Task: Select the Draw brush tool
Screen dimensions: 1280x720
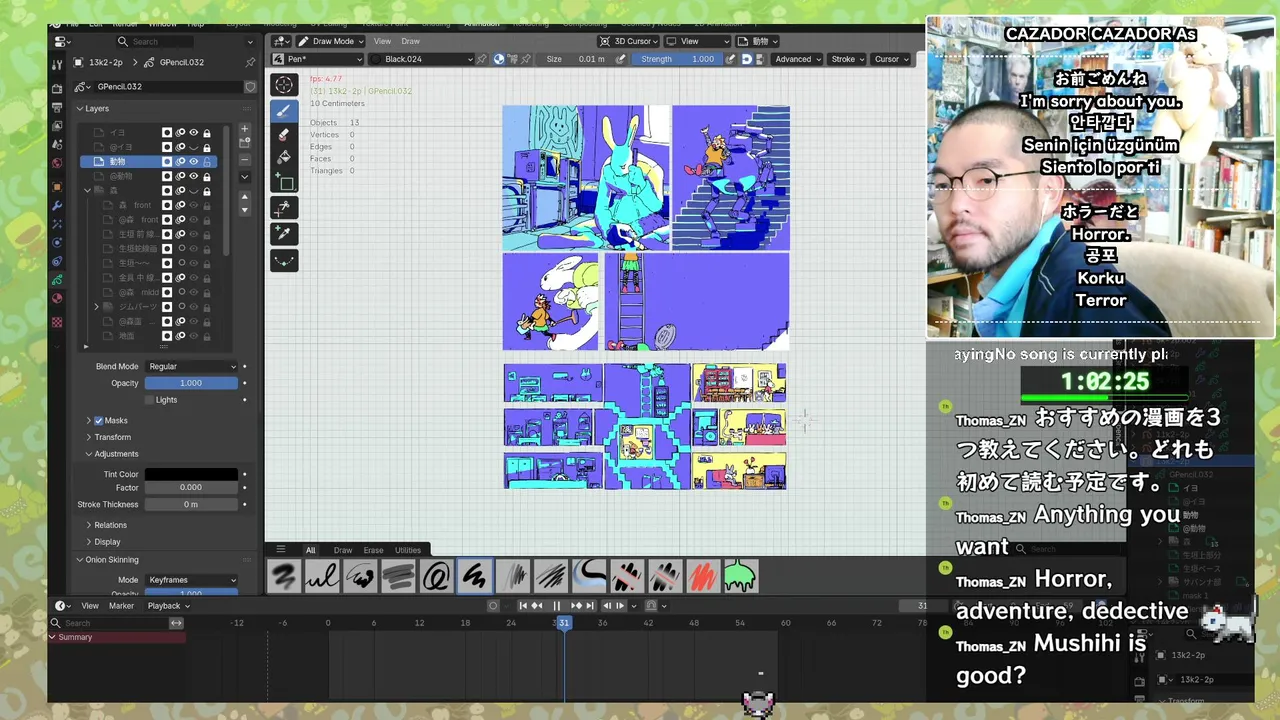Action: click(x=284, y=111)
